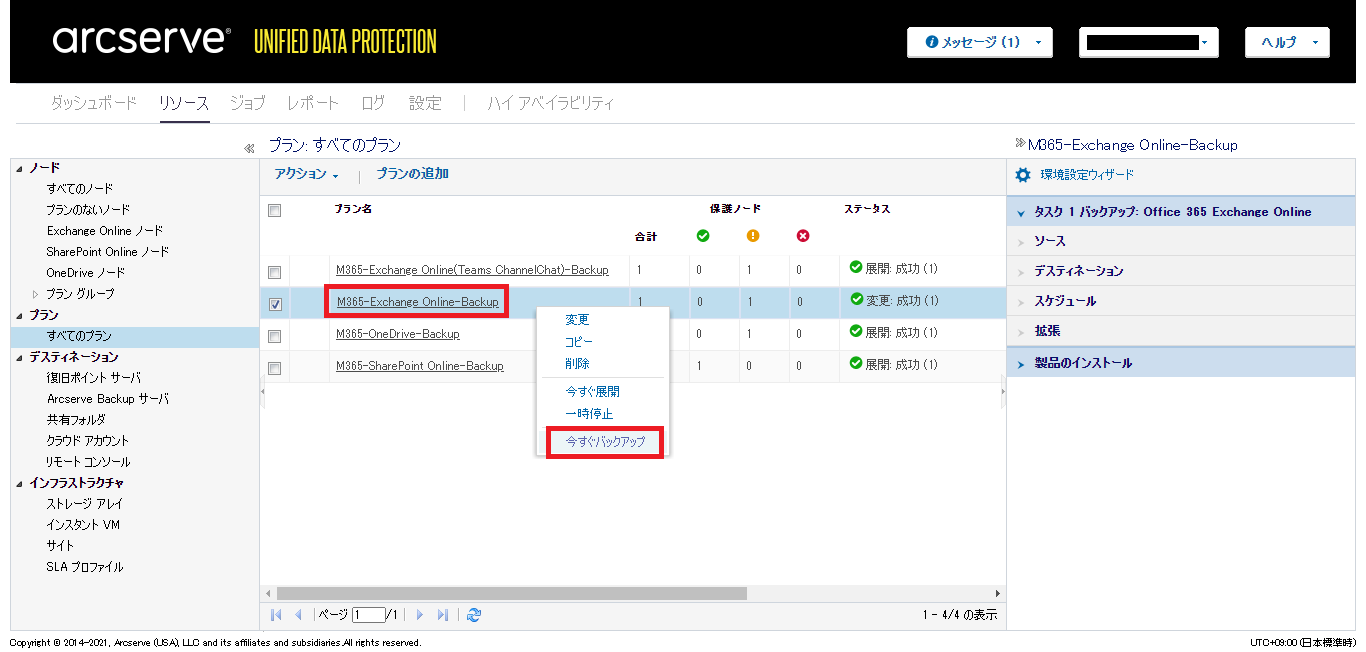
Task: Click the gear icon for 環境設定ウィザード
Action: point(1023,175)
